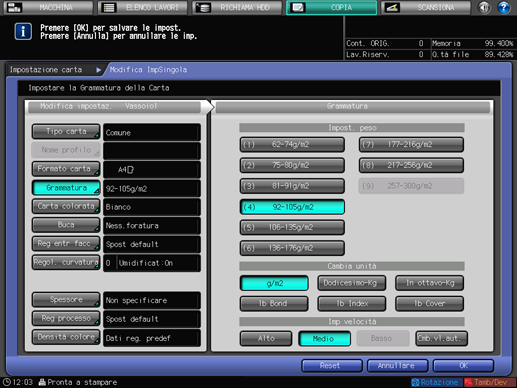The height and width of the screenshot is (388, 517).
Task: Select weight (7) 177-216g/m2
Action: [x=411, y=145]
